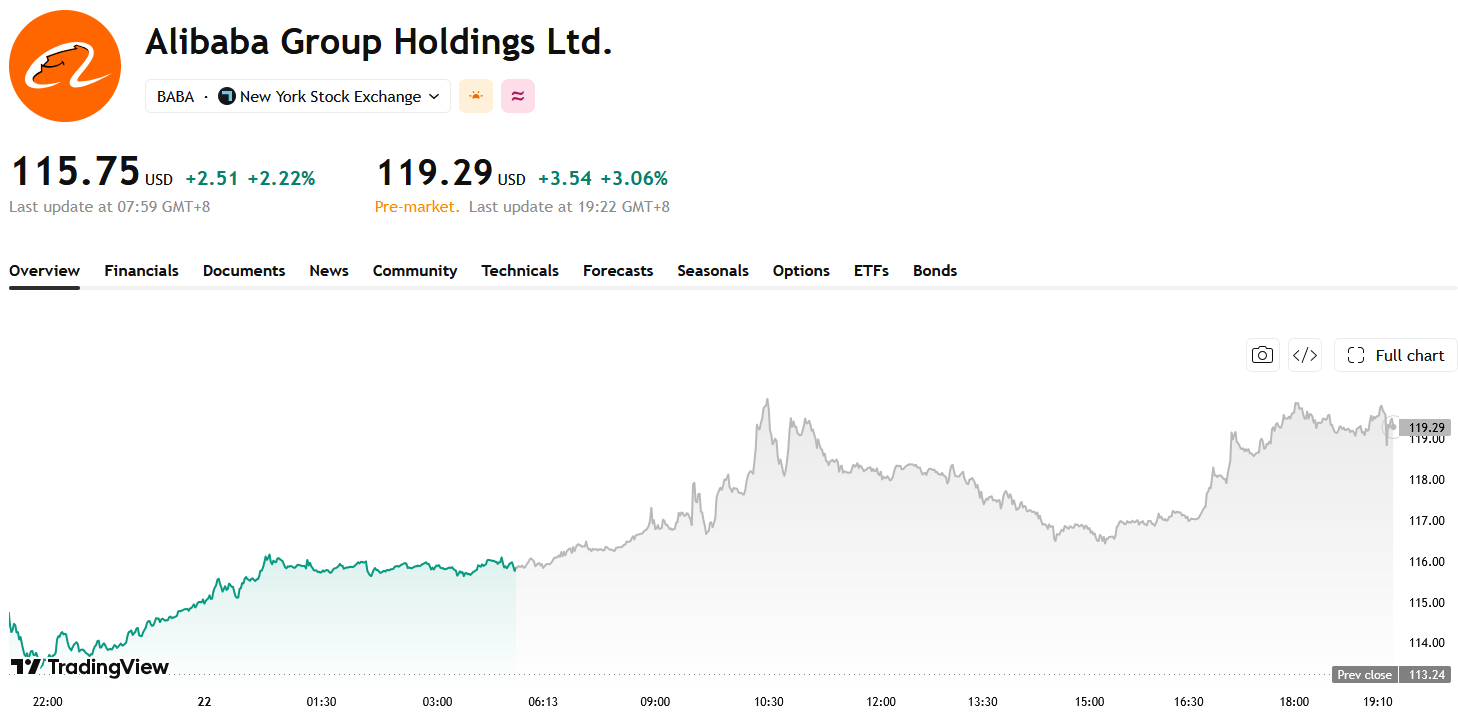Click the 117.00 price axis label
The width and height of the screenshot is (1458, 721).
pyautogui.click(x=1427, y=521)
